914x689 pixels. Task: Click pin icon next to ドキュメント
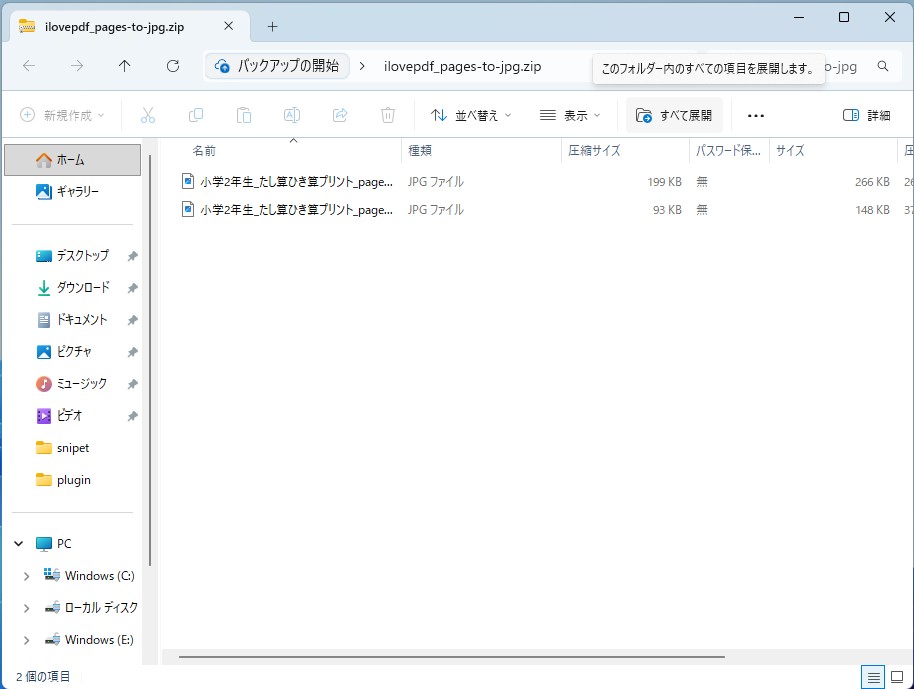pyautogui.click(x=132, y=320)
